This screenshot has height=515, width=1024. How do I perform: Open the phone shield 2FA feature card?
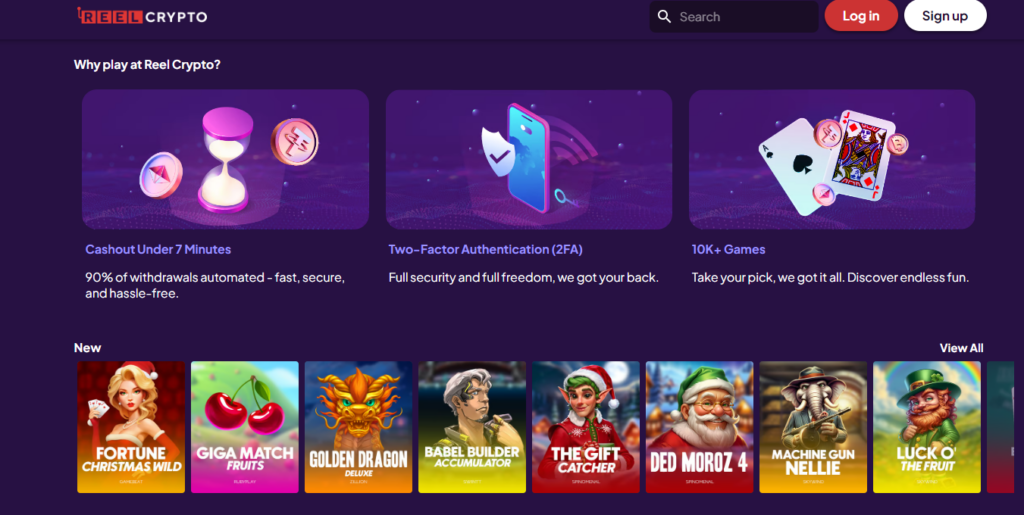point(529,159)
